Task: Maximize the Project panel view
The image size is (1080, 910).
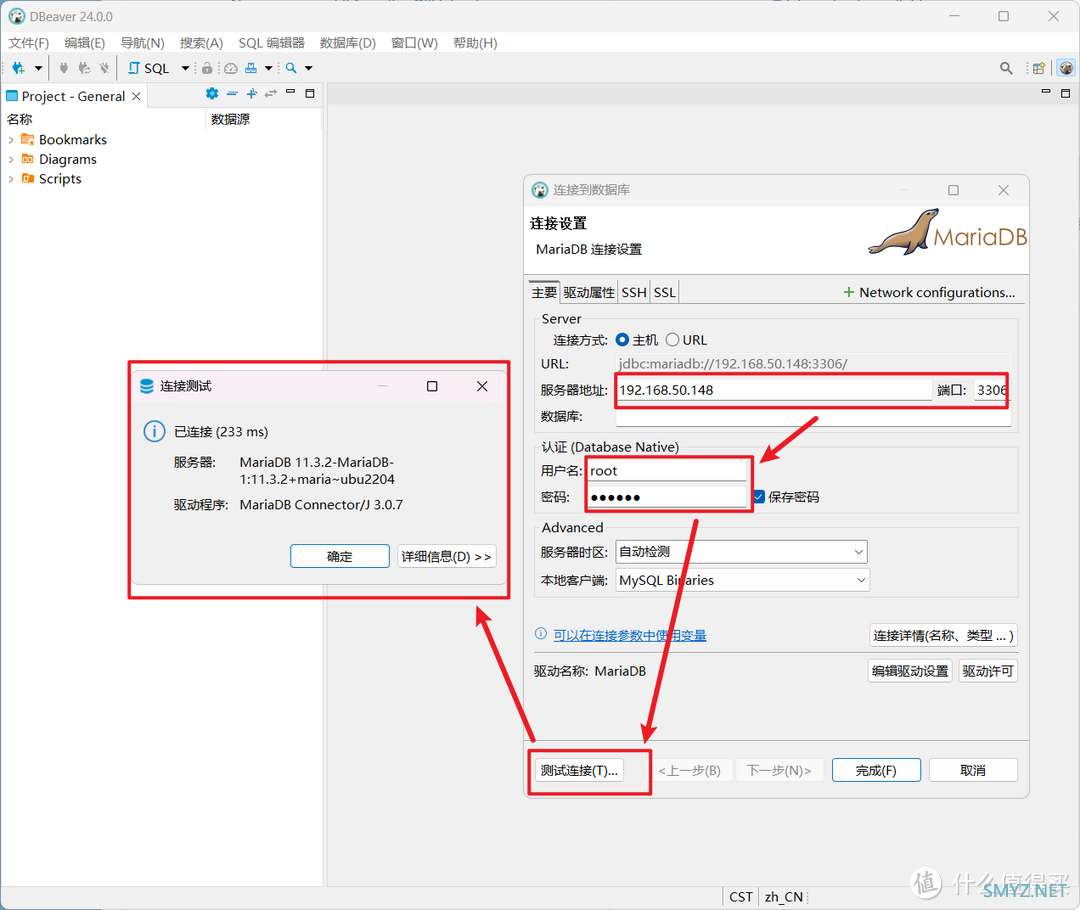Action: coord(310,94)
